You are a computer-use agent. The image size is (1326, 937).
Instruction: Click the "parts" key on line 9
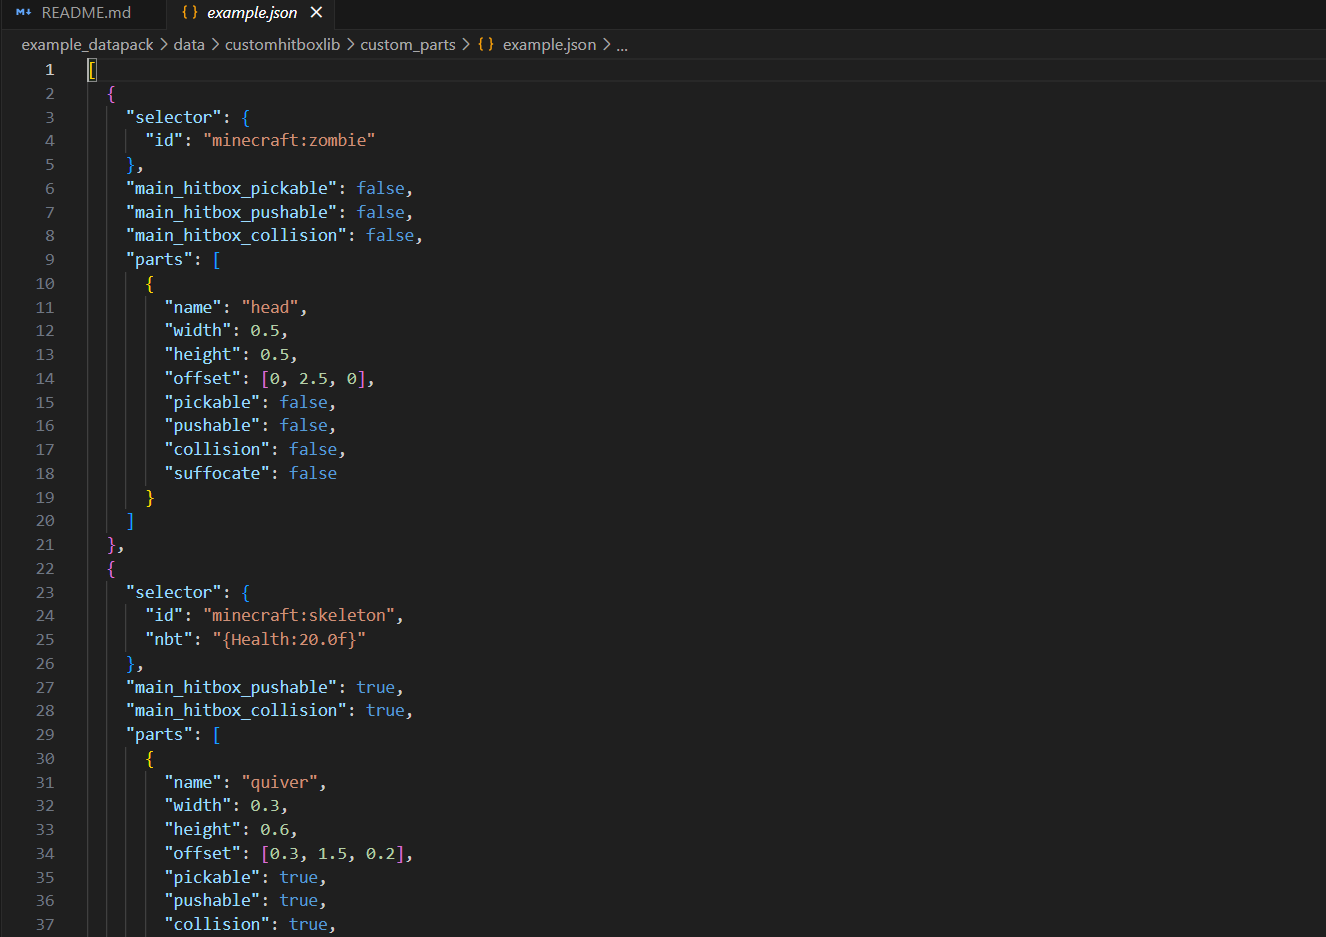(x=160, y=260)
